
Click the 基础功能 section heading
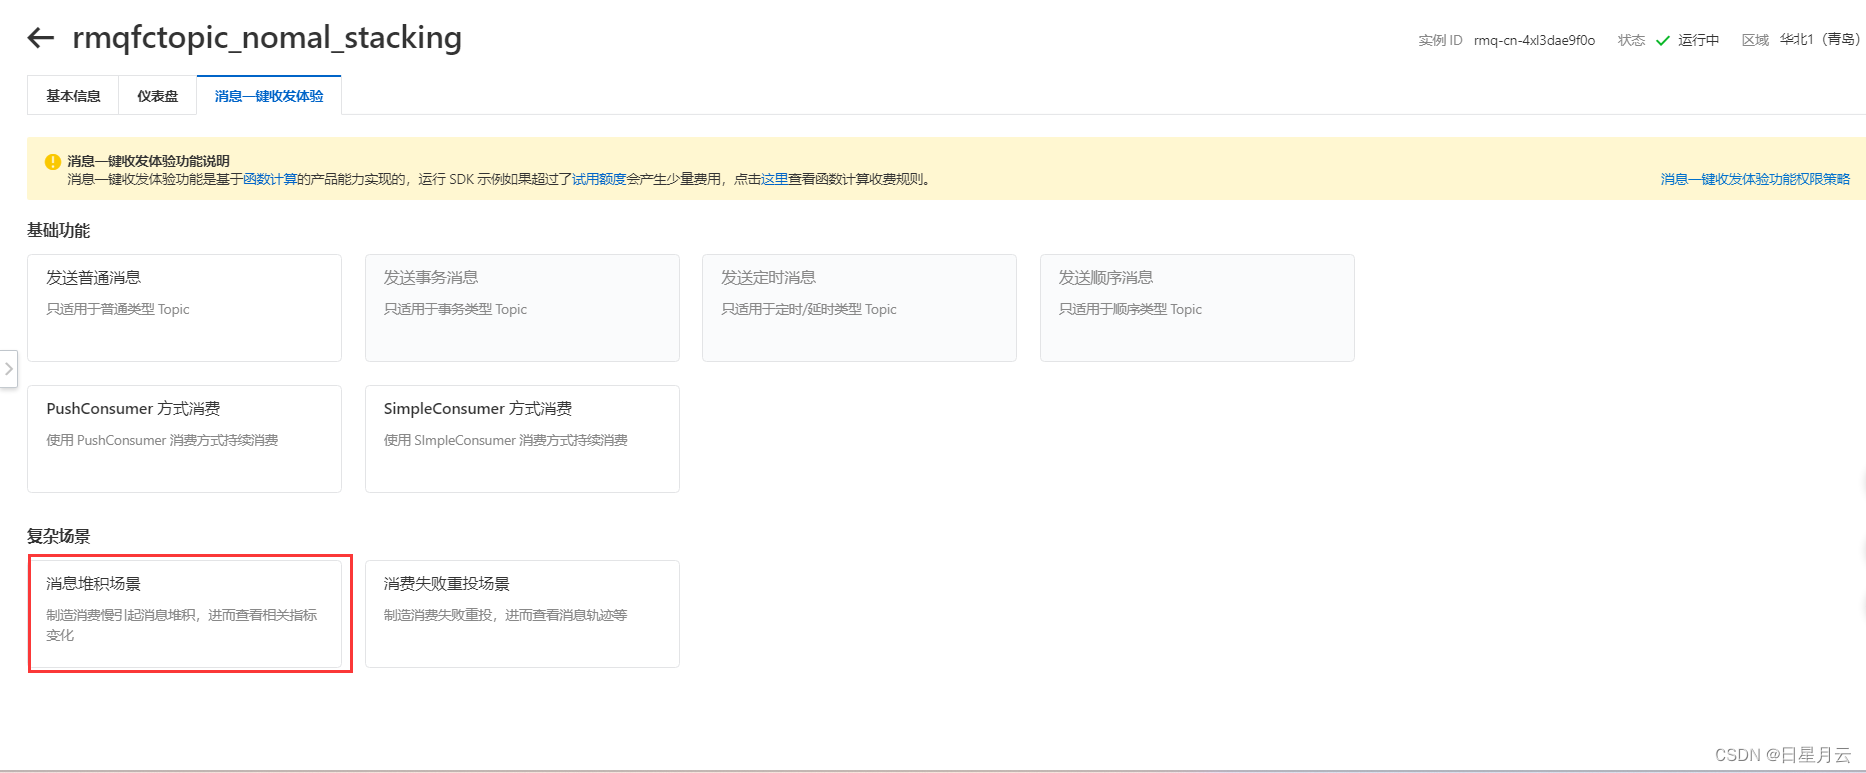pyautogui.click(x=58, y=230)
